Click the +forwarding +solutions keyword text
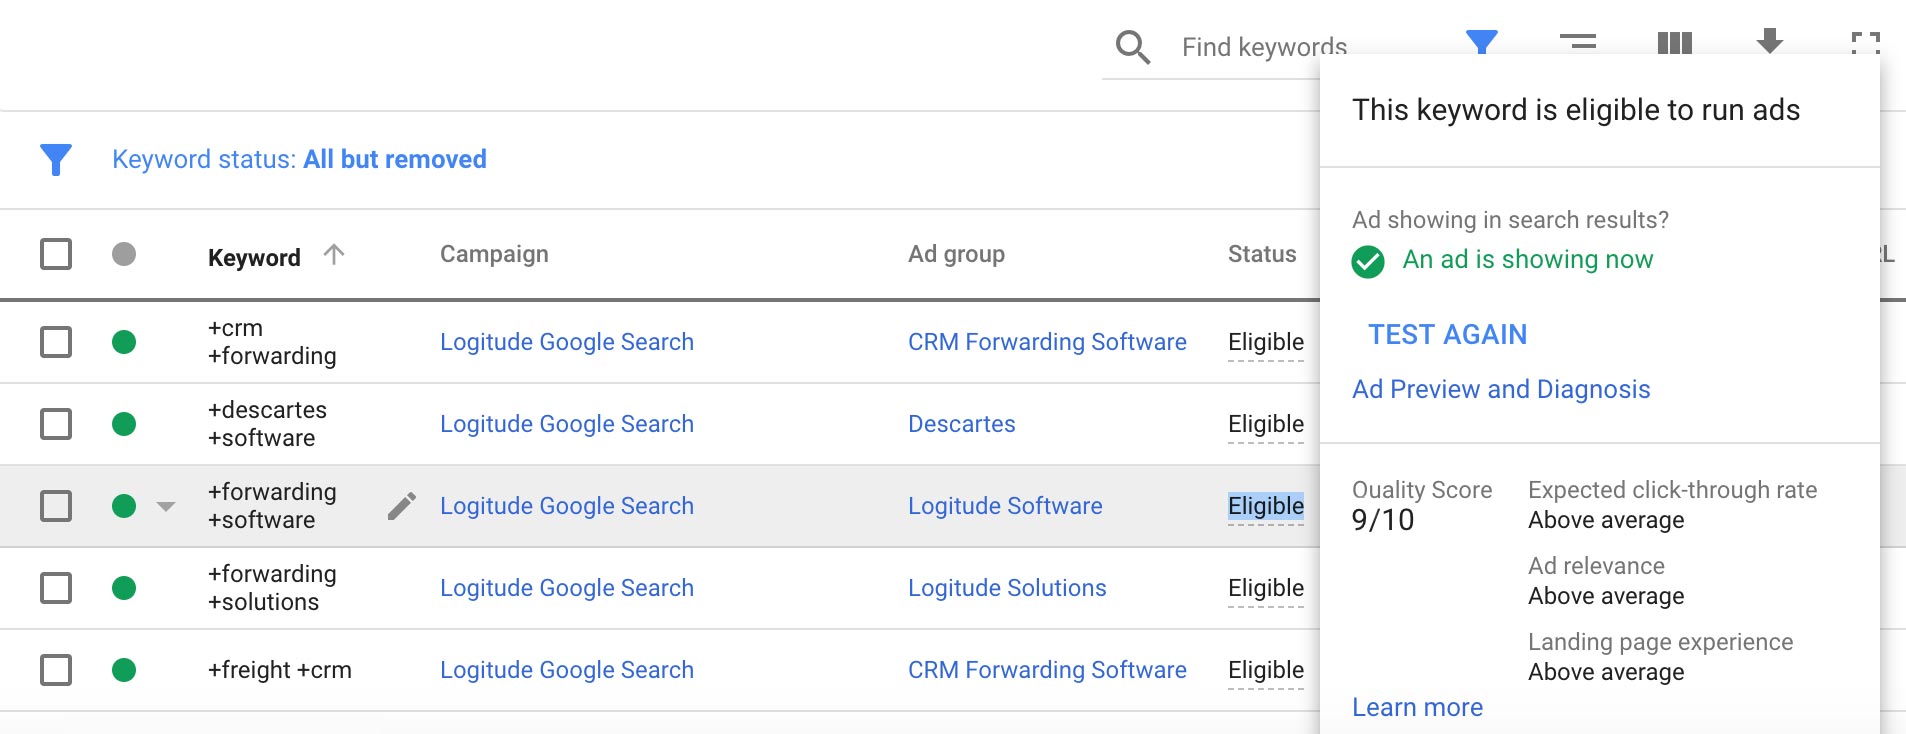Image resolution: width=1906 pixels, height=734 pixels. click(272, 588)
